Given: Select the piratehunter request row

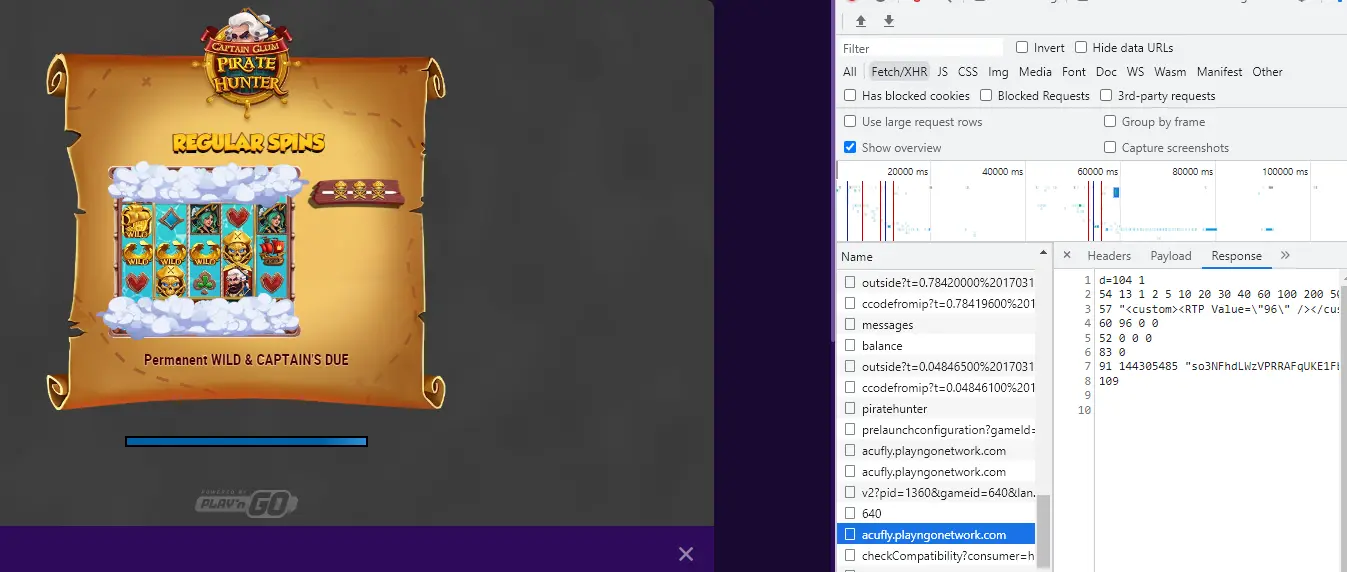Looking at the screenshot, I should pyautogui.click(x=936, y=409).
